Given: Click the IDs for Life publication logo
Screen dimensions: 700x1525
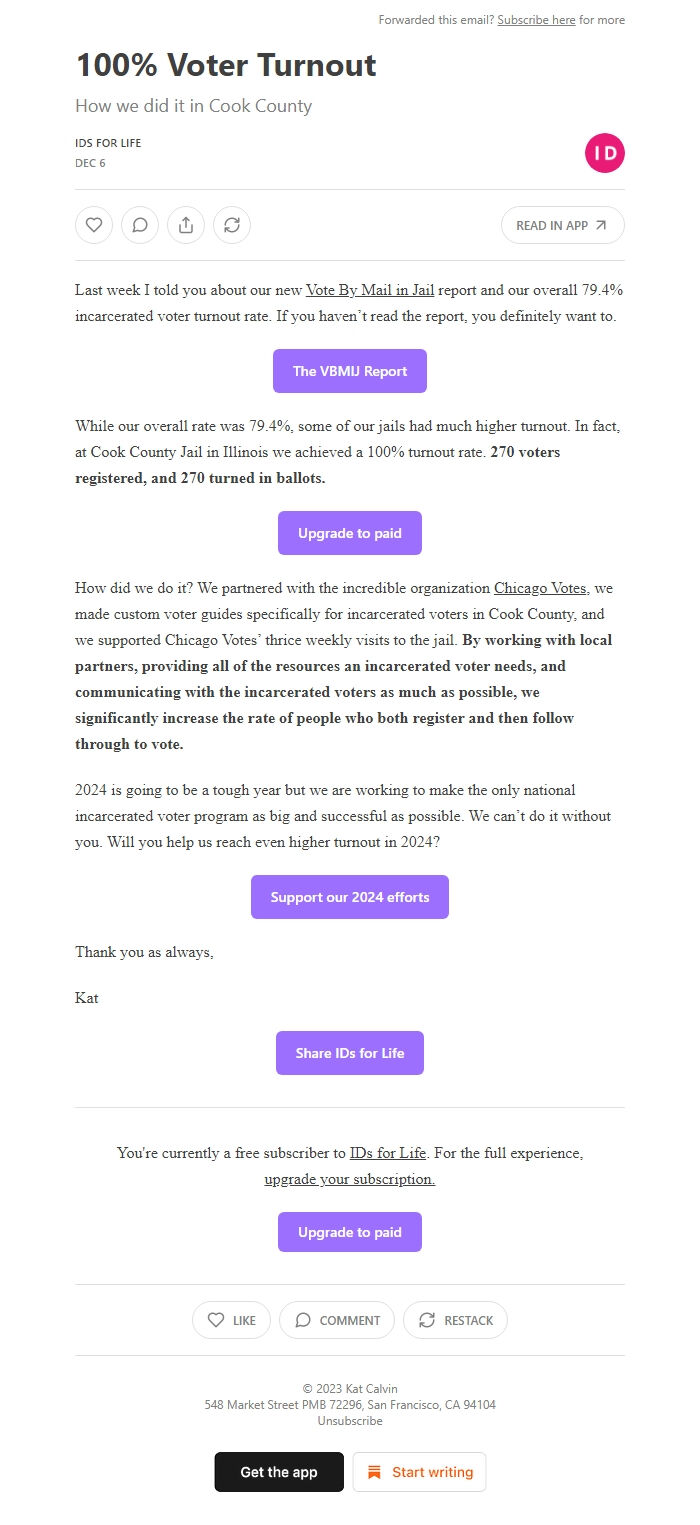Looking at the screenshot, I should point(604,152).
